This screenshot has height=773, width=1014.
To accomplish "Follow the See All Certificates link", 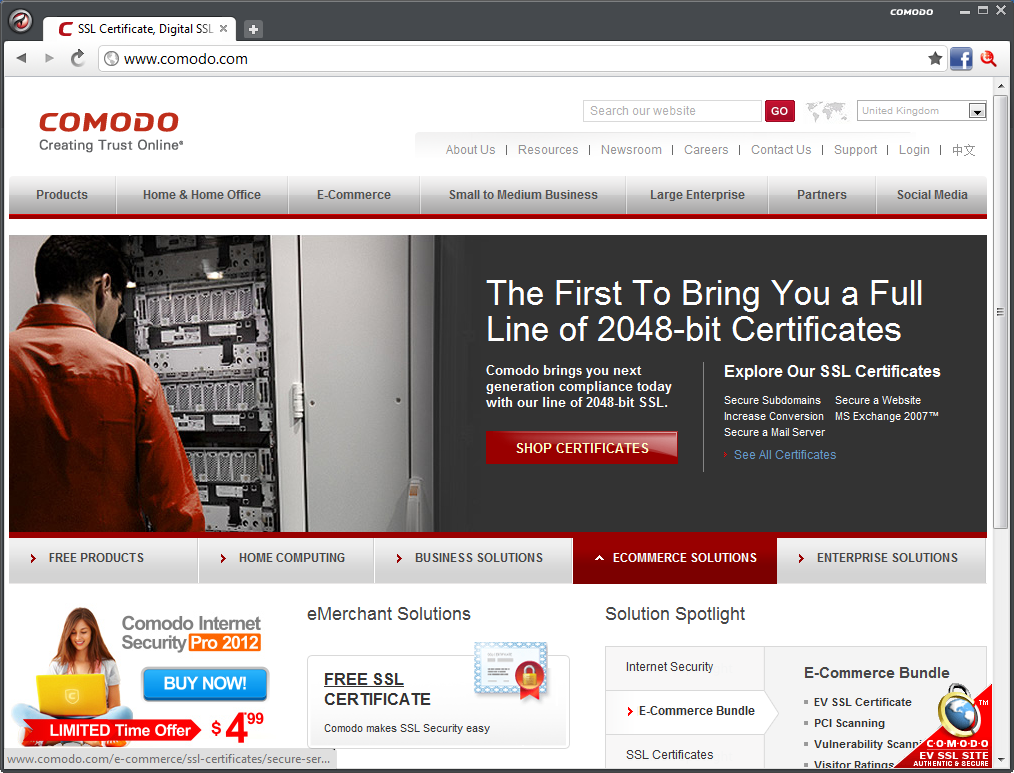I will pos(784,455).
